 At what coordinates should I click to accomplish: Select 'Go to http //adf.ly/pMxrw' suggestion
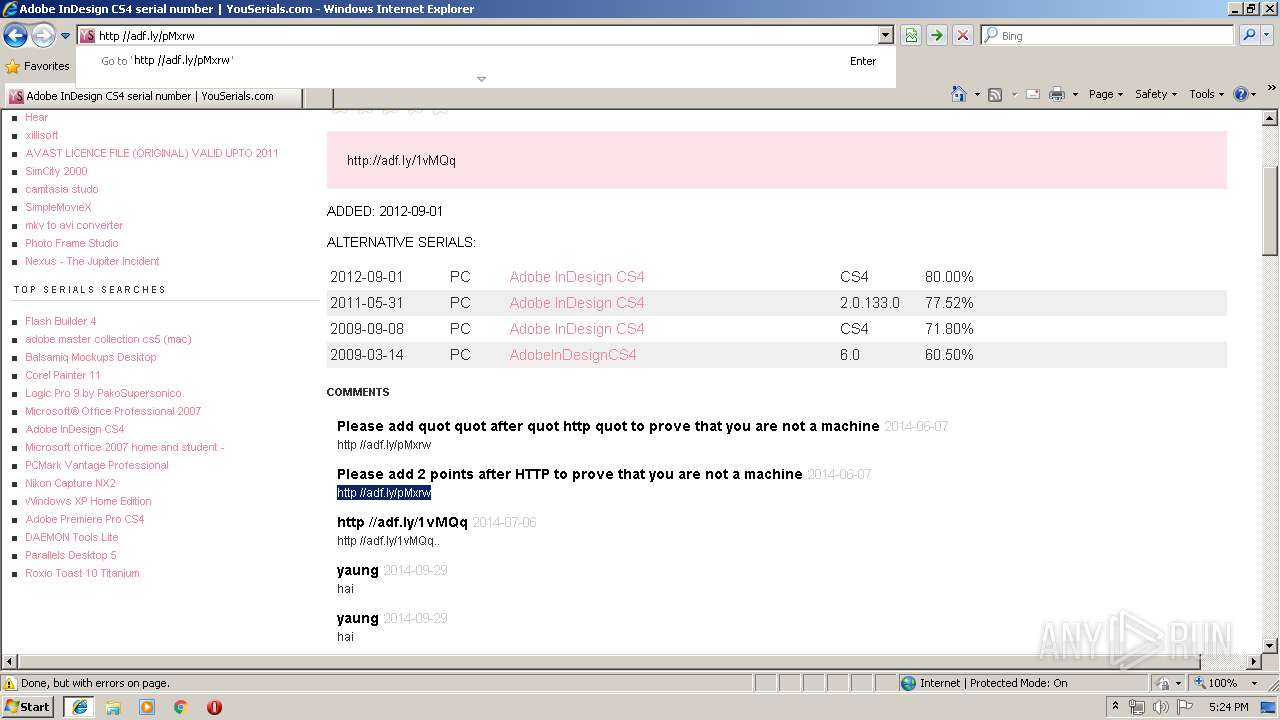[485, 61]
